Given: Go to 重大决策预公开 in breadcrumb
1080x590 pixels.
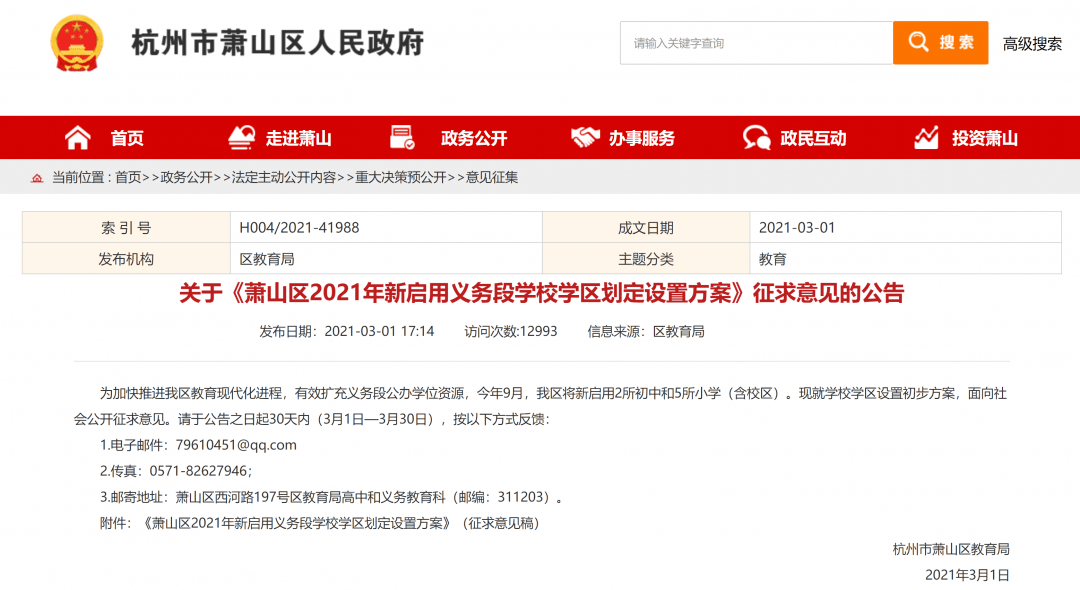Looking at the screenshot, I should (x=401, y=178).
